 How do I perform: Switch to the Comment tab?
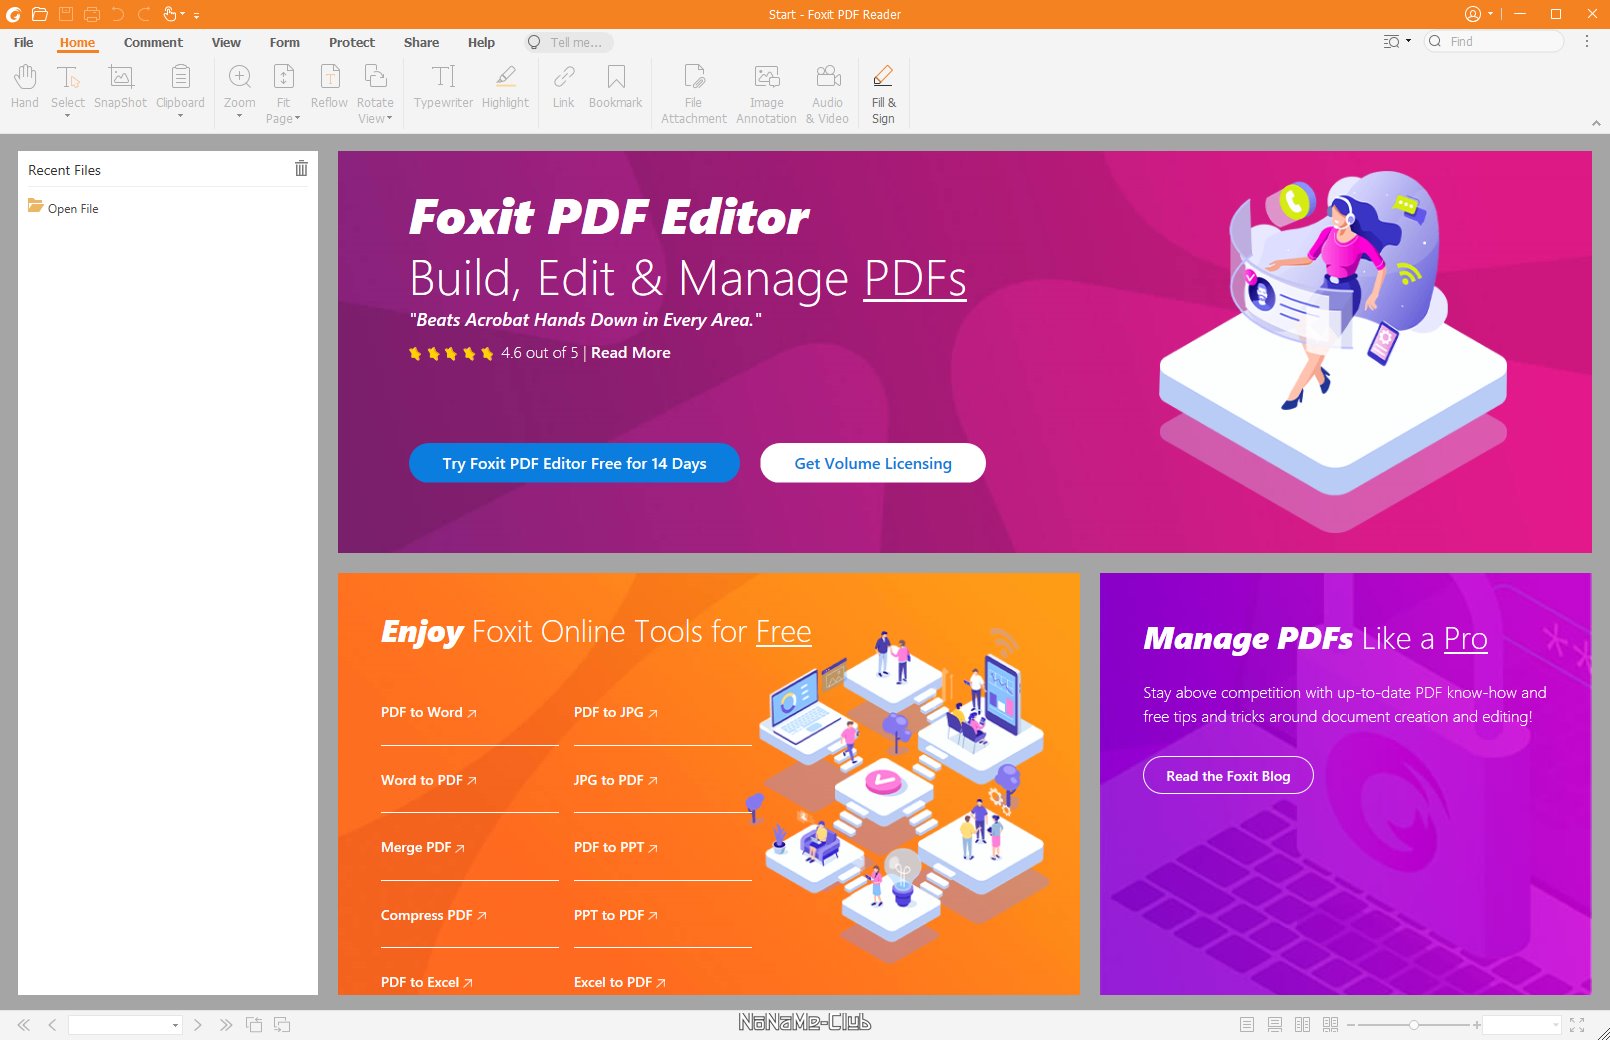(153, 43)
